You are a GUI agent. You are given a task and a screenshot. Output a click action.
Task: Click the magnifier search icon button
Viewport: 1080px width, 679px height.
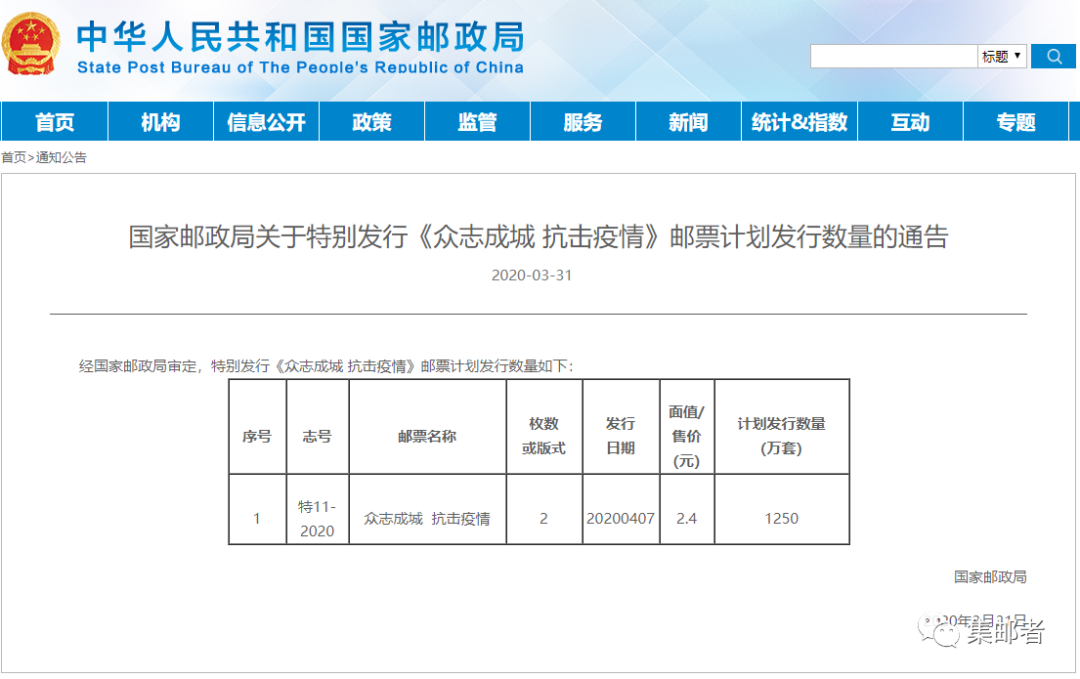pos(1052,56)
